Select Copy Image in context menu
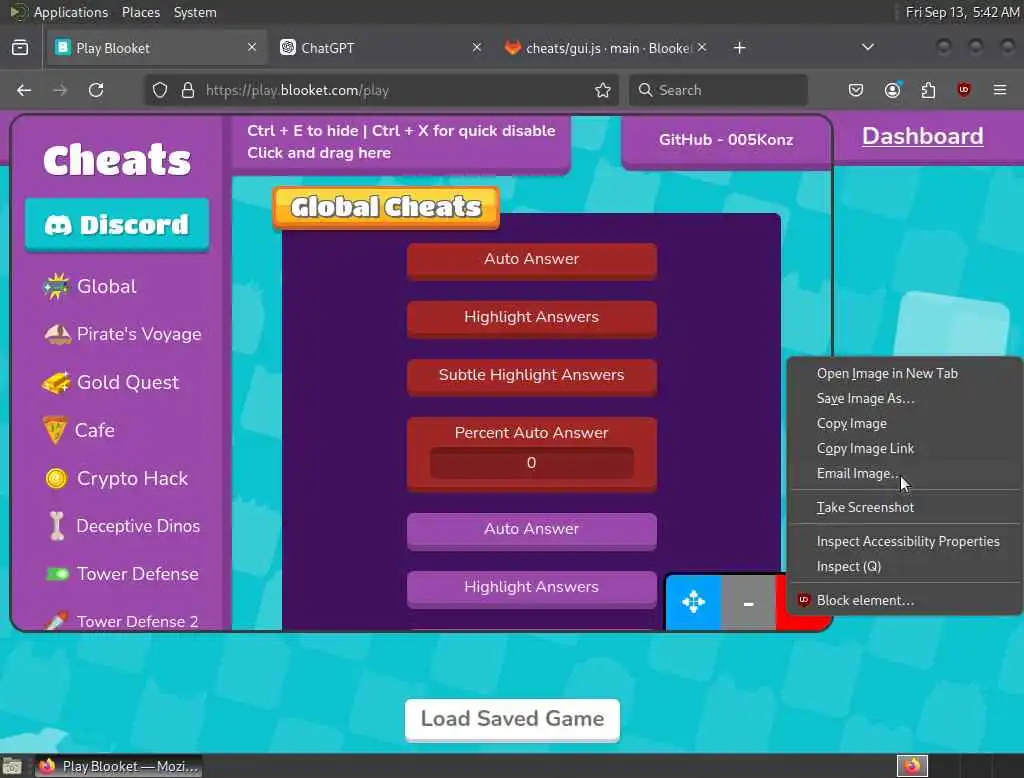Viewport: 1024px width, 778px height. pos(905,423)
